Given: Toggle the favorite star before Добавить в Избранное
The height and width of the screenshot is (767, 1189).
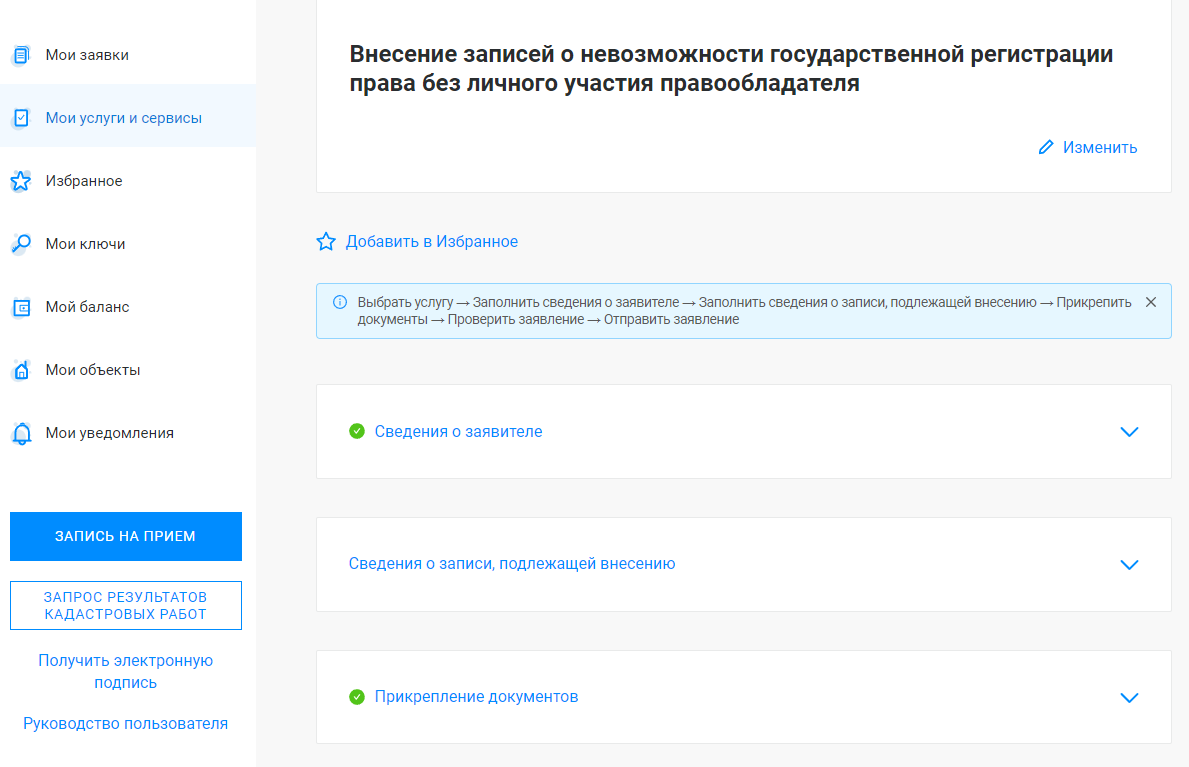Looking at the screenshot, I should tap(325, 241).
